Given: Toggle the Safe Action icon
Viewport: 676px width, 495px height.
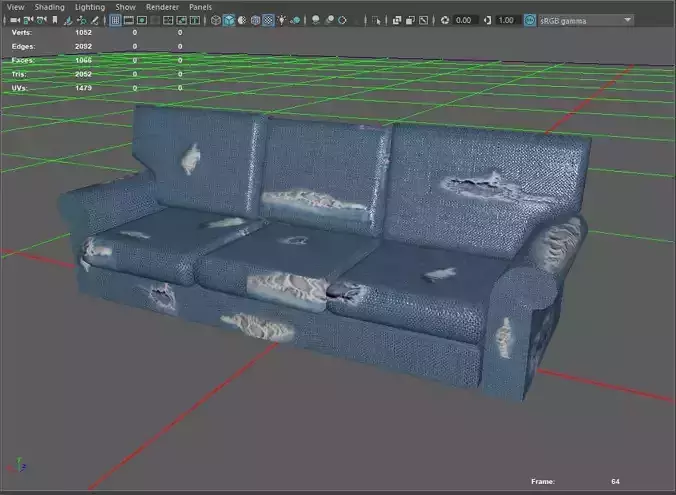Looking at the screenshot, I should 182,20.
